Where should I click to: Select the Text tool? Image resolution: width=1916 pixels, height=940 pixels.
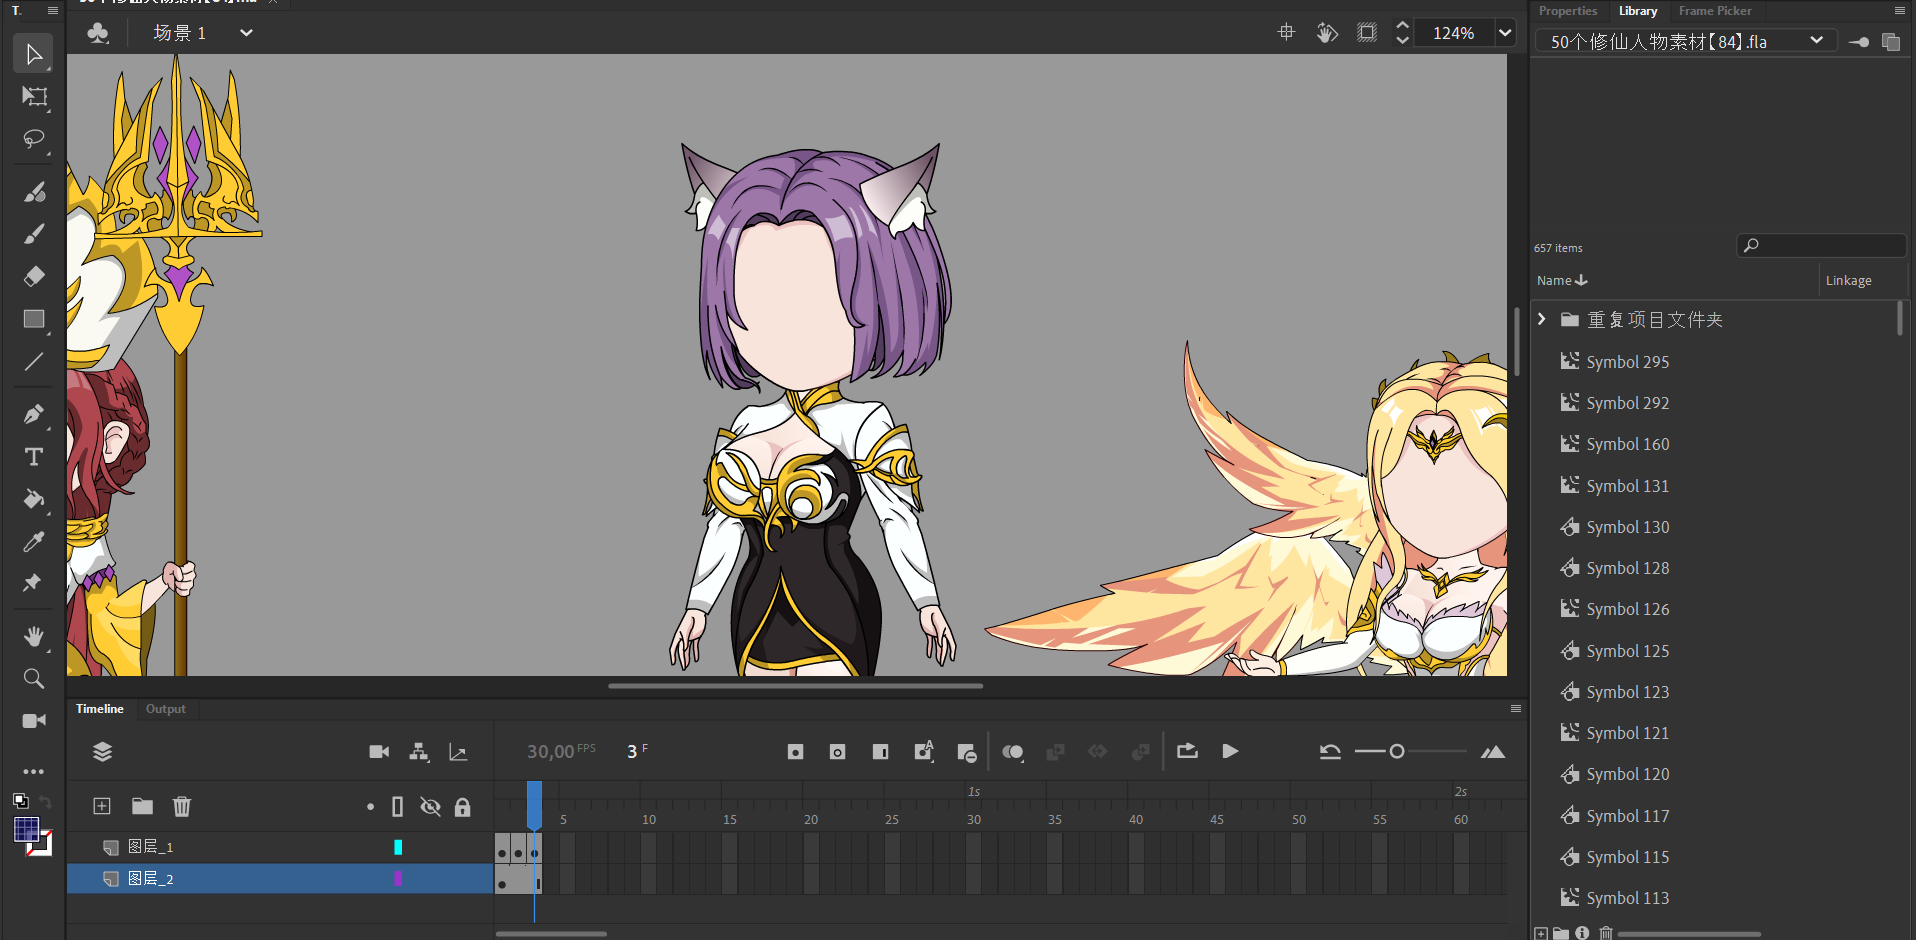coord(34,457)
